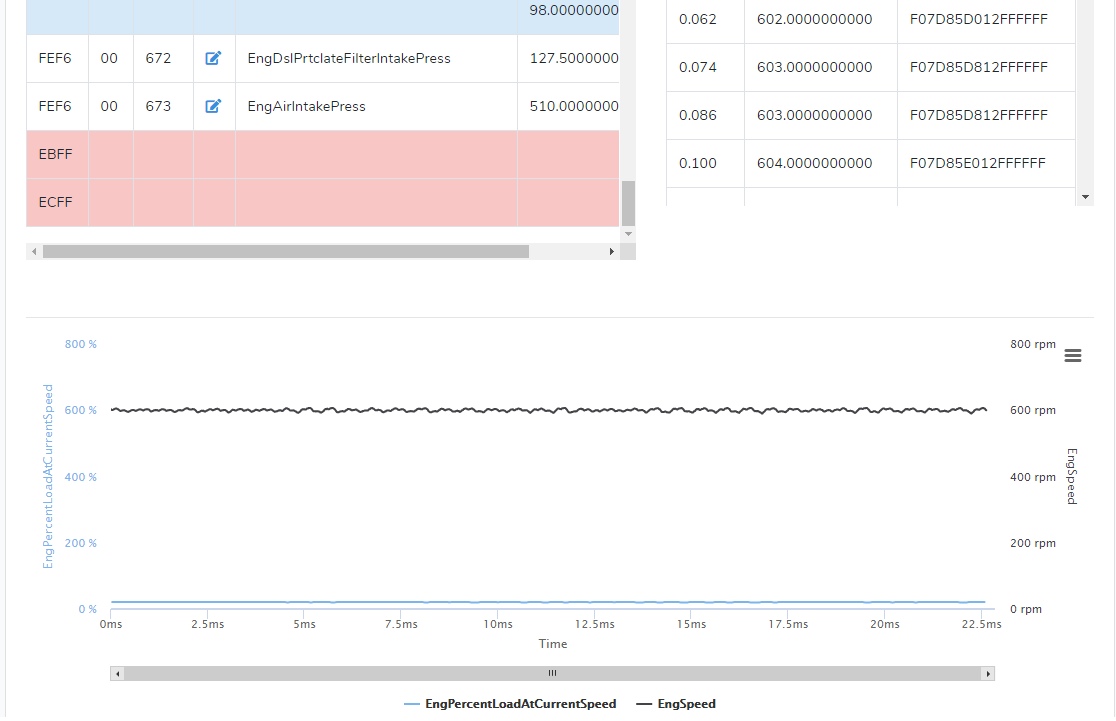The height and width of the screenshot is (721, 1116).
Task: Click left arrow of chart time scrollbar
Action: pos(117,674)
